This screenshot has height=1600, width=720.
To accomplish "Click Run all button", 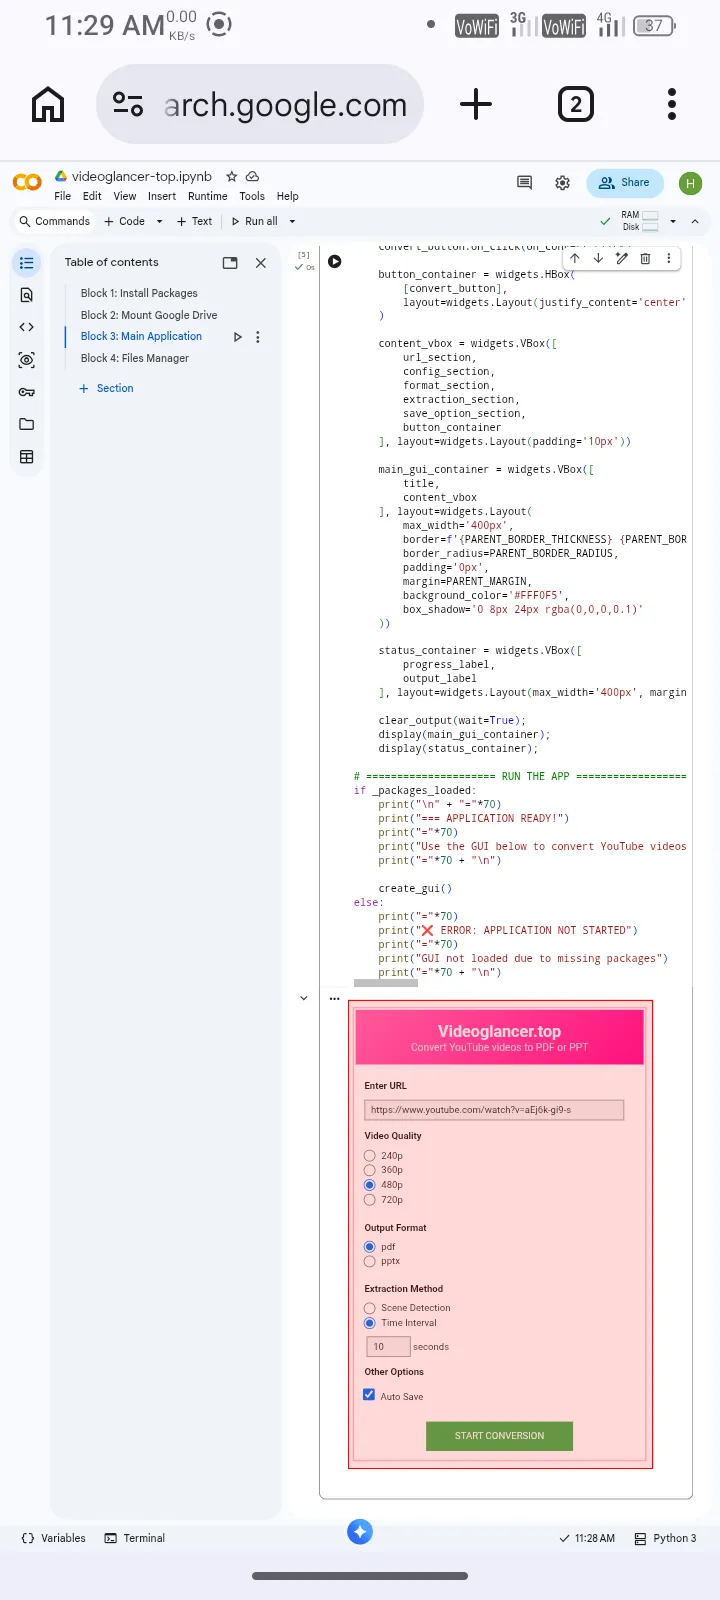I will (x=254, y=222).
